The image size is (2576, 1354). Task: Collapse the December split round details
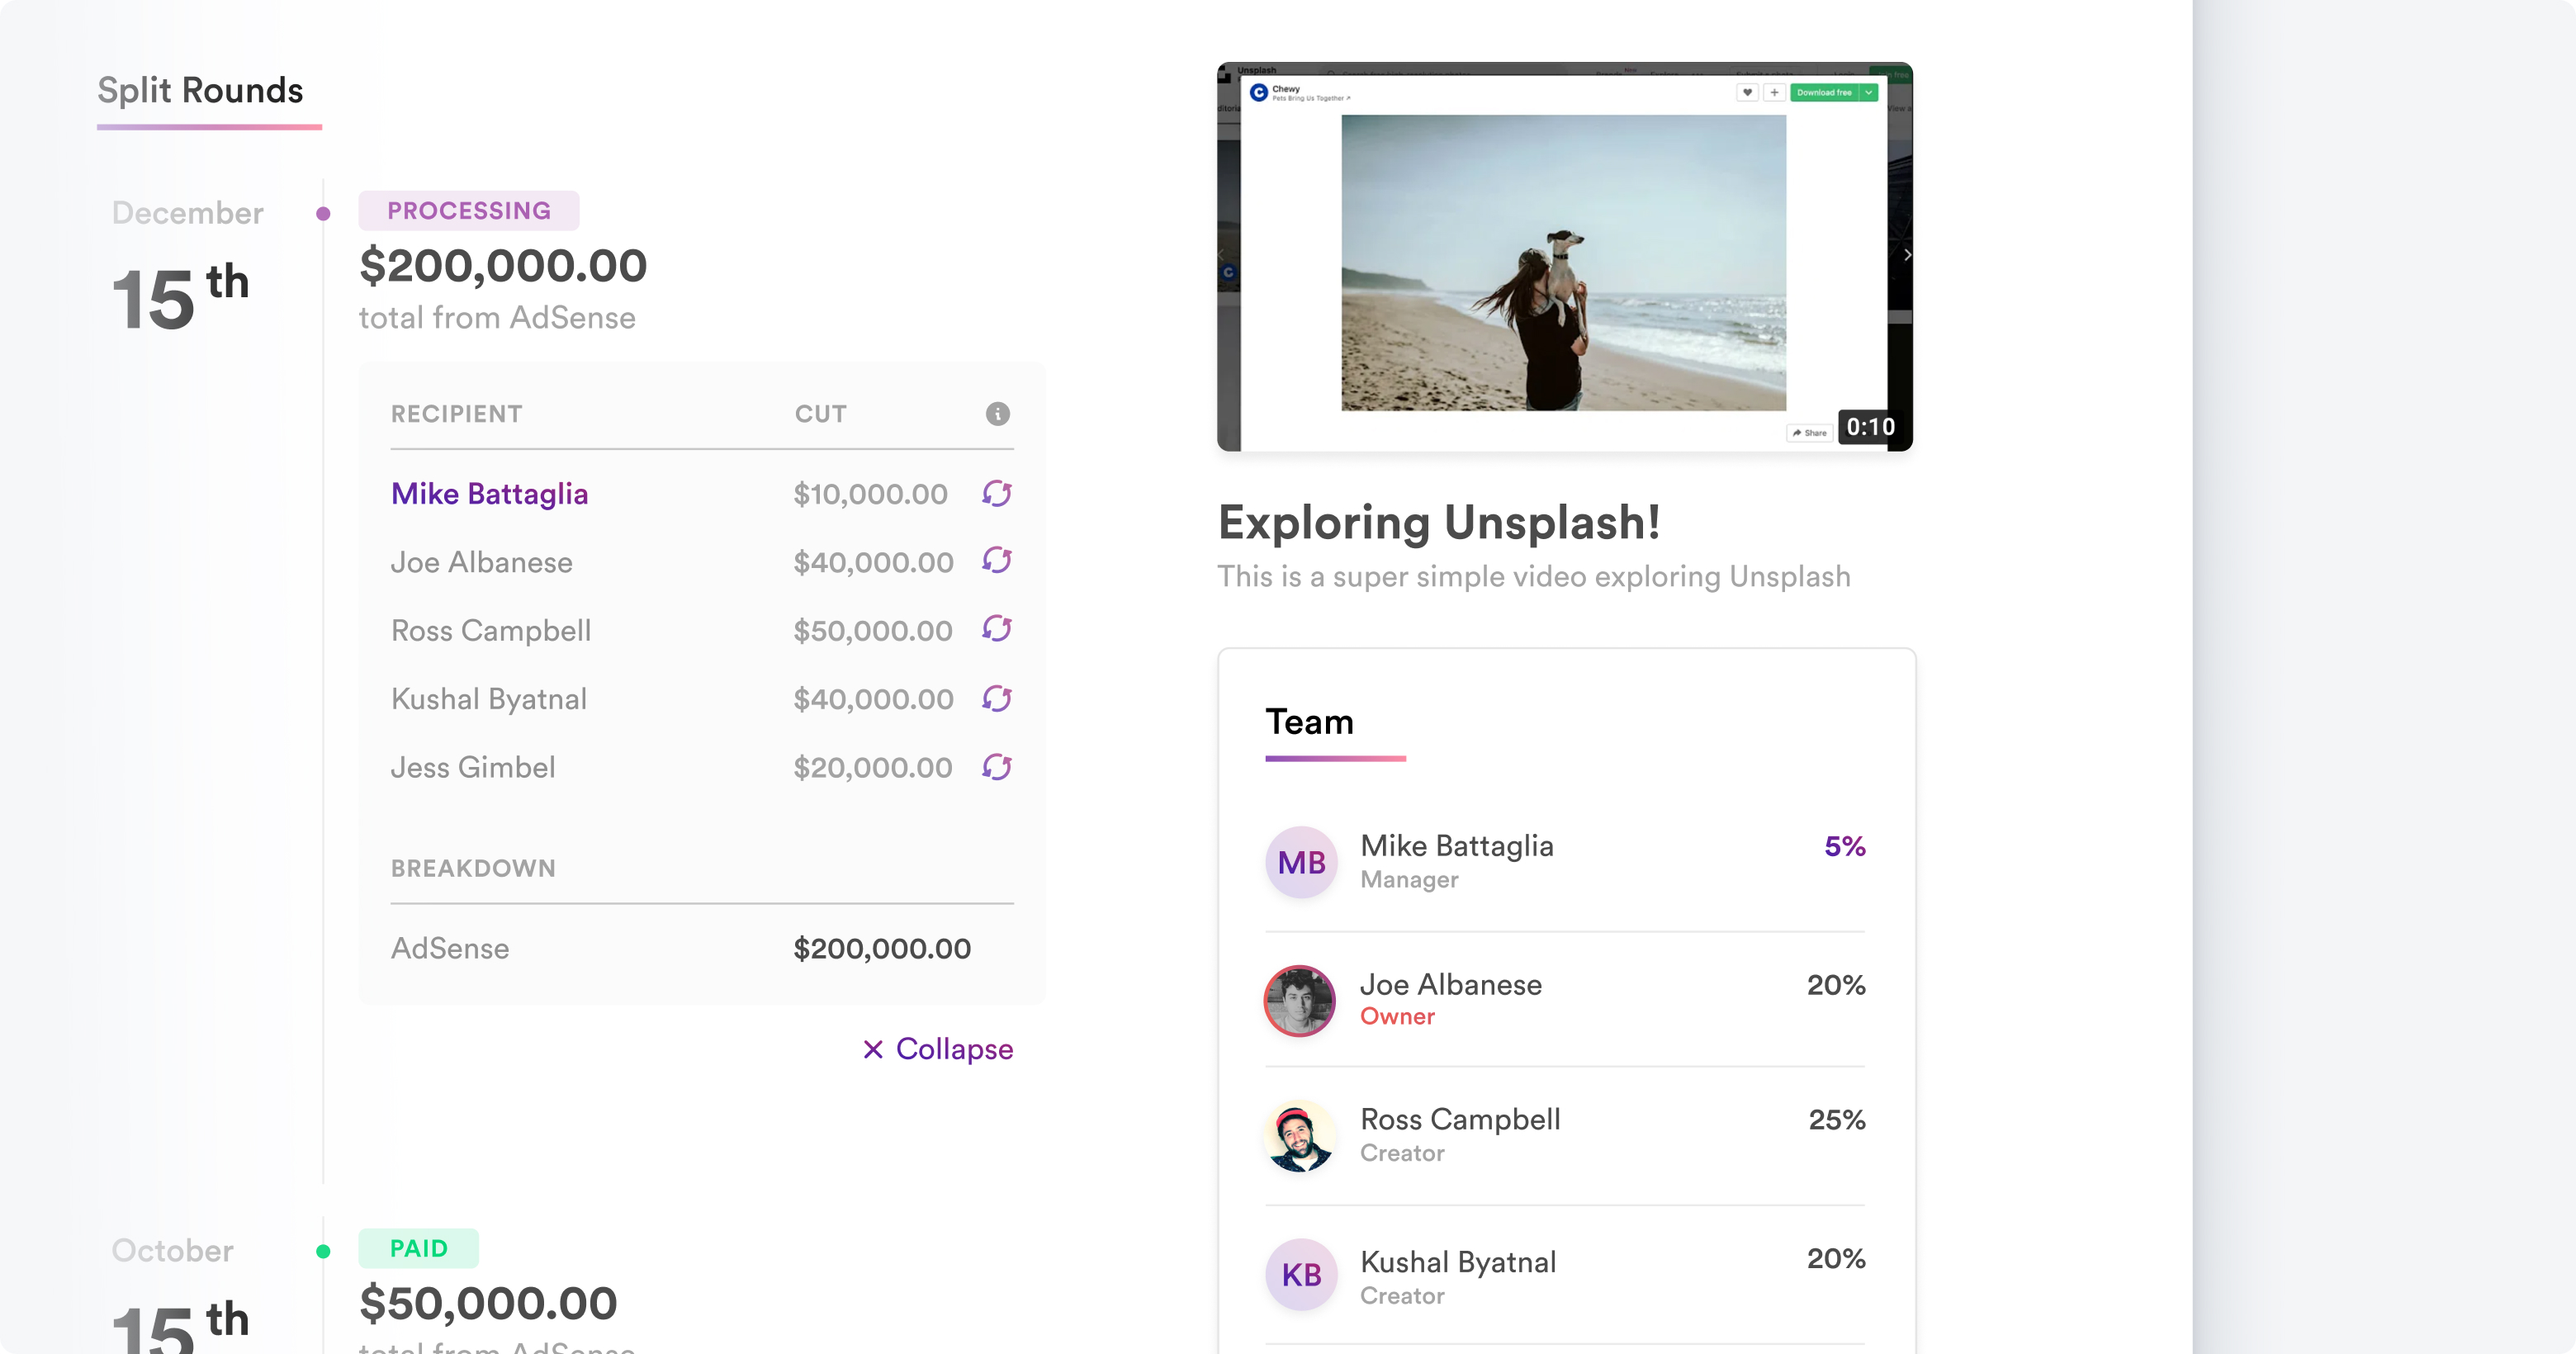[x=938, y=1049]
